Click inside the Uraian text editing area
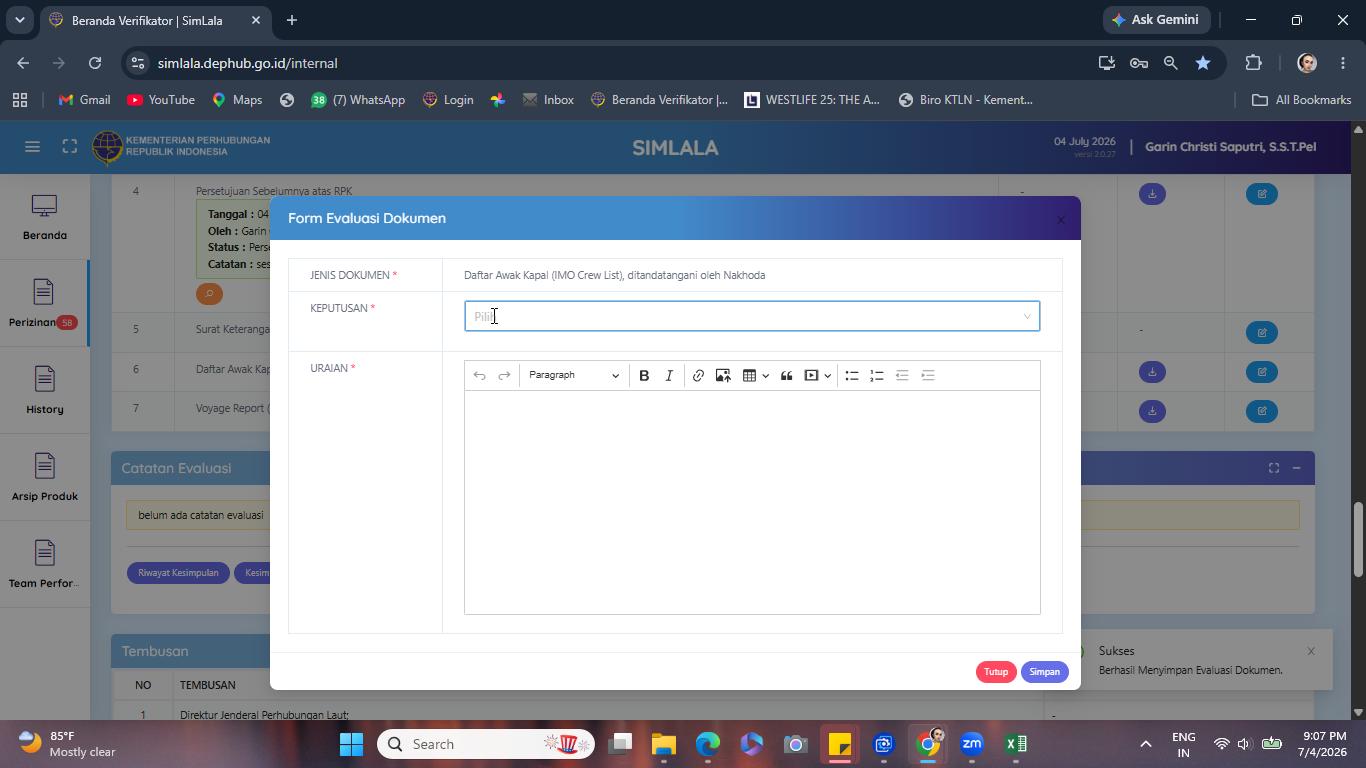Viewport: 1366px width, 768px height. [752, 502]
